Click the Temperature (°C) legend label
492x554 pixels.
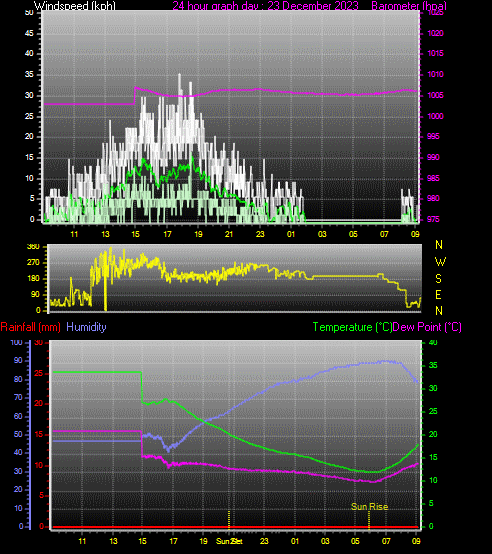(352, 327)
